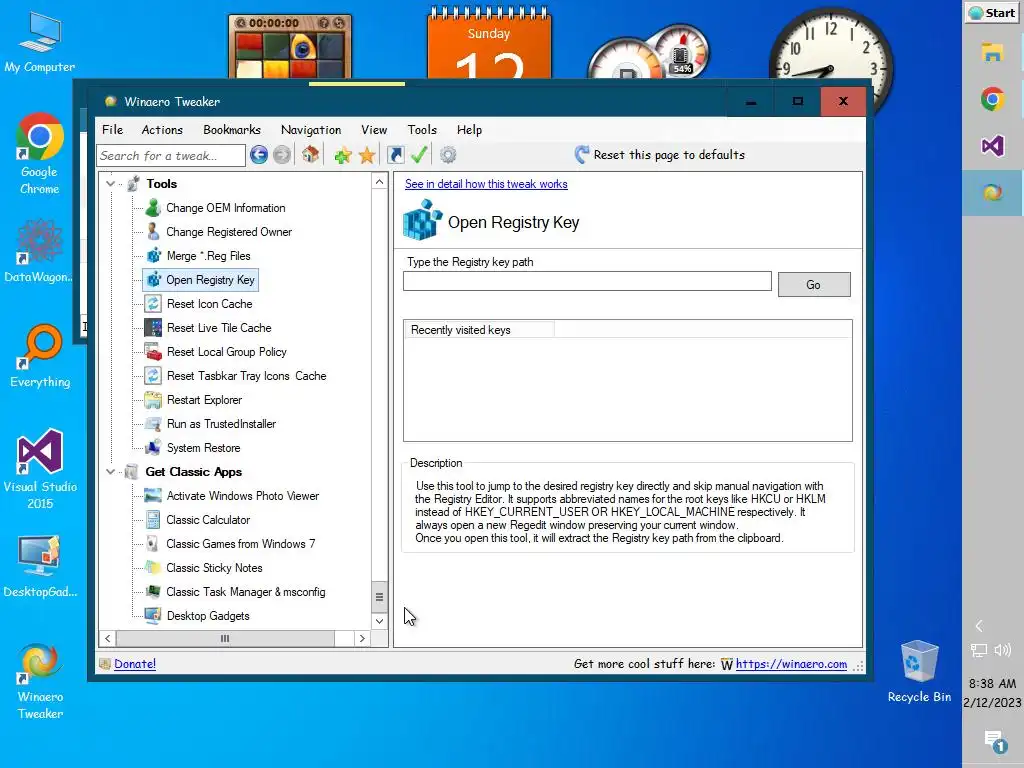This screenshot has height=768, width=1024.
Task: Select Classic Task Manager & msconfig item
Action: coord(246,592)
